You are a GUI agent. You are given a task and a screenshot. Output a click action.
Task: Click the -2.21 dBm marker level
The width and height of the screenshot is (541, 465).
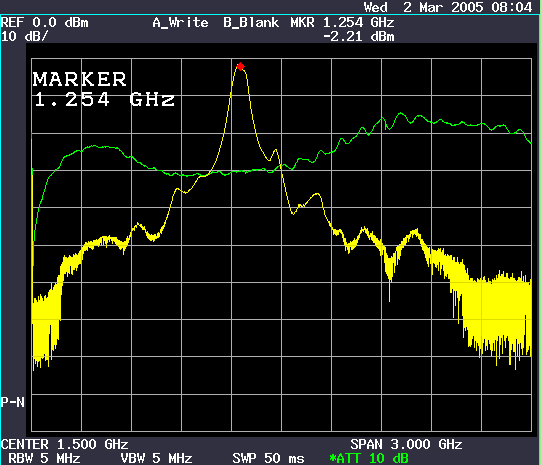tap(359, 37)
